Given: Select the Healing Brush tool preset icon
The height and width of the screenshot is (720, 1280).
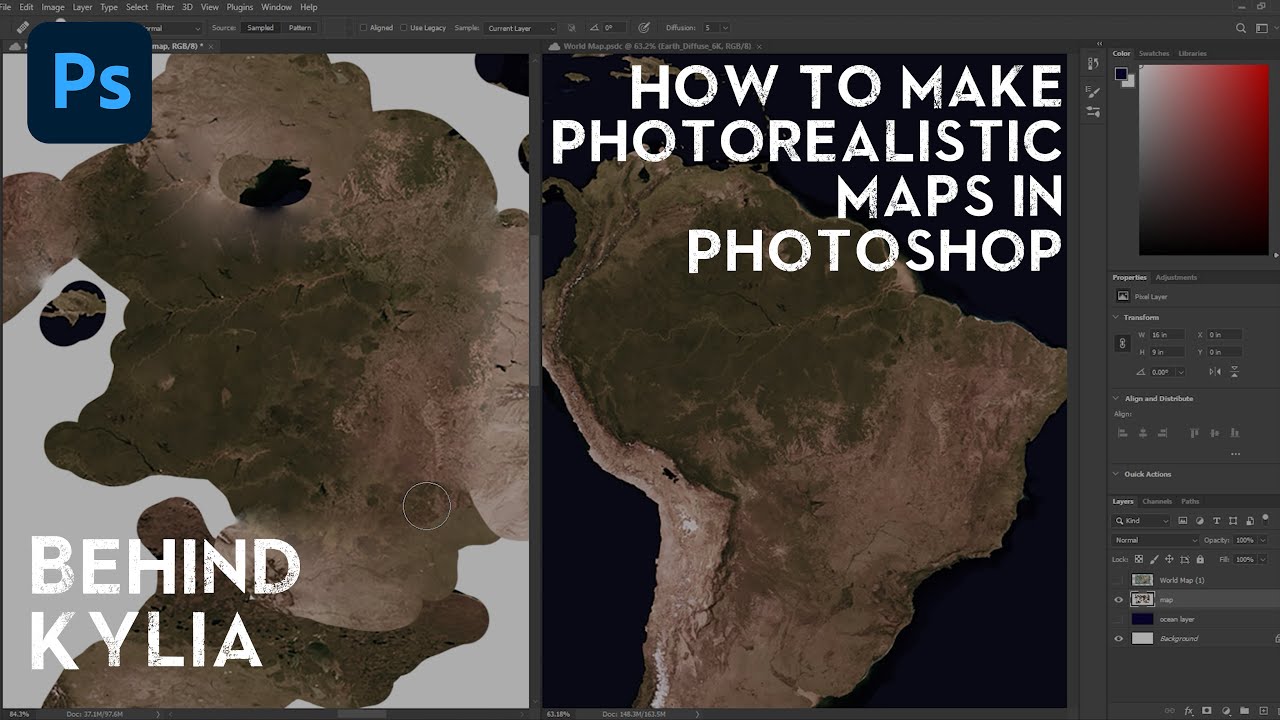Looking at the screenshot, I should point(23,28).
